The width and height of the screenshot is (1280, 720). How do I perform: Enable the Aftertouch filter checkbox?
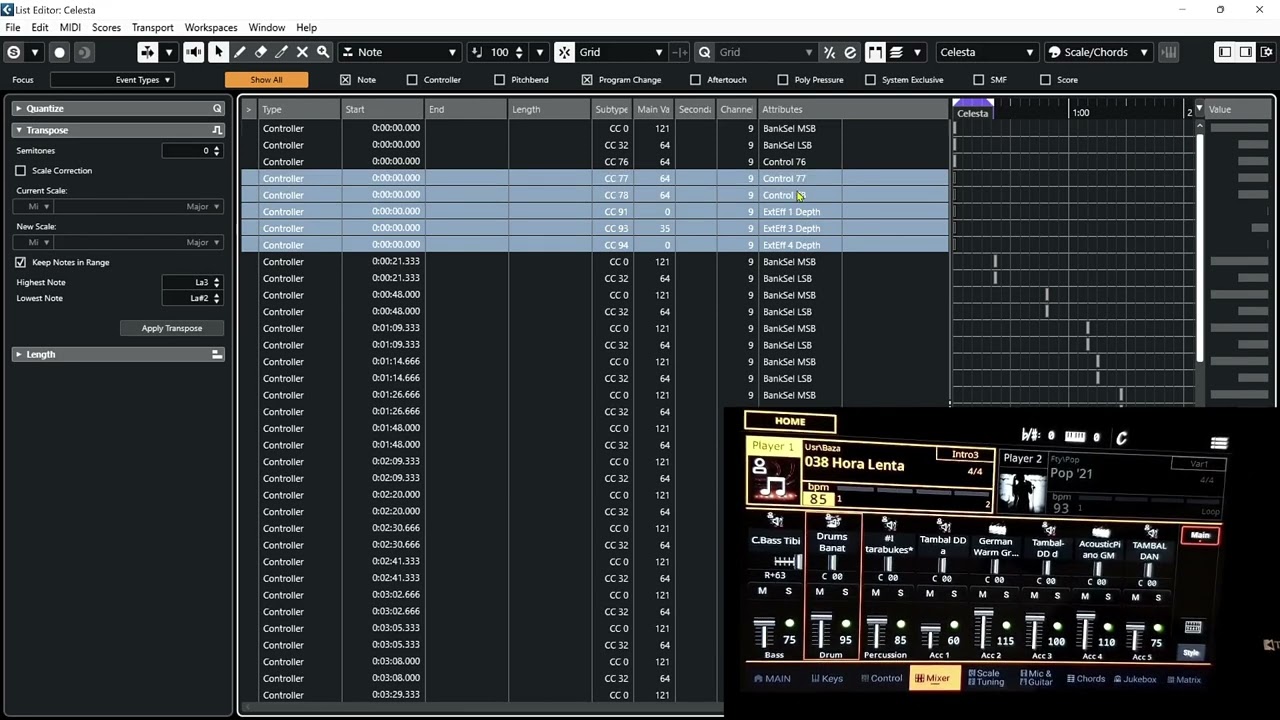(696, 80)
